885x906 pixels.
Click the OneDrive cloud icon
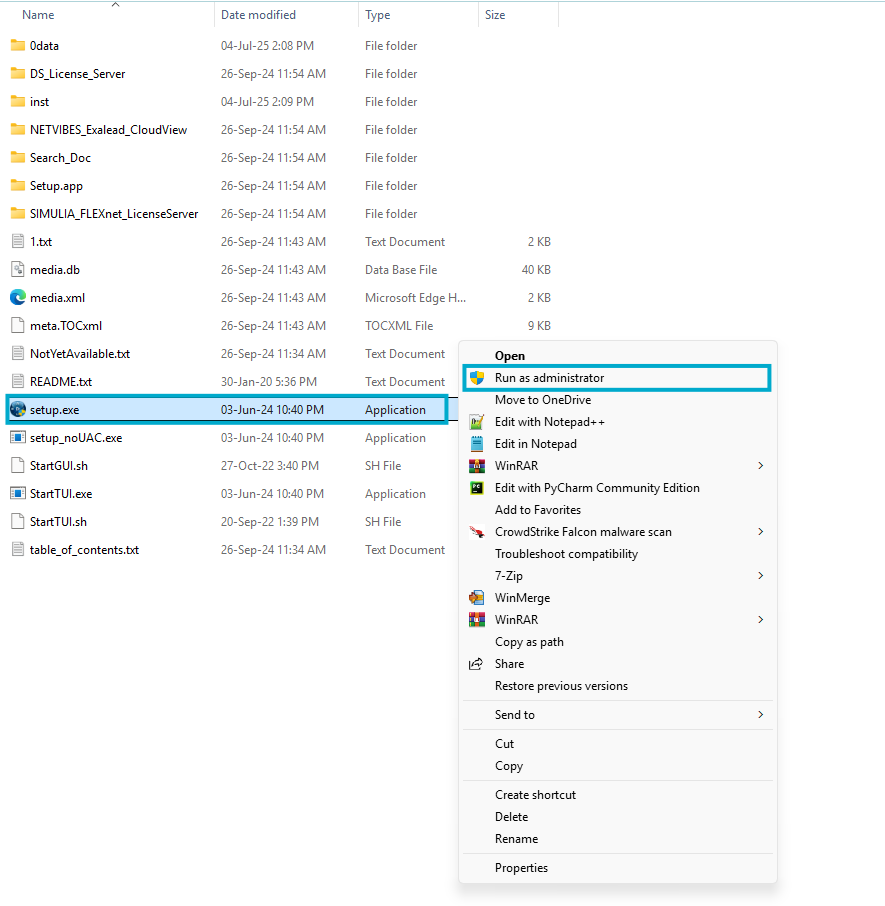(x=478, y=399)
